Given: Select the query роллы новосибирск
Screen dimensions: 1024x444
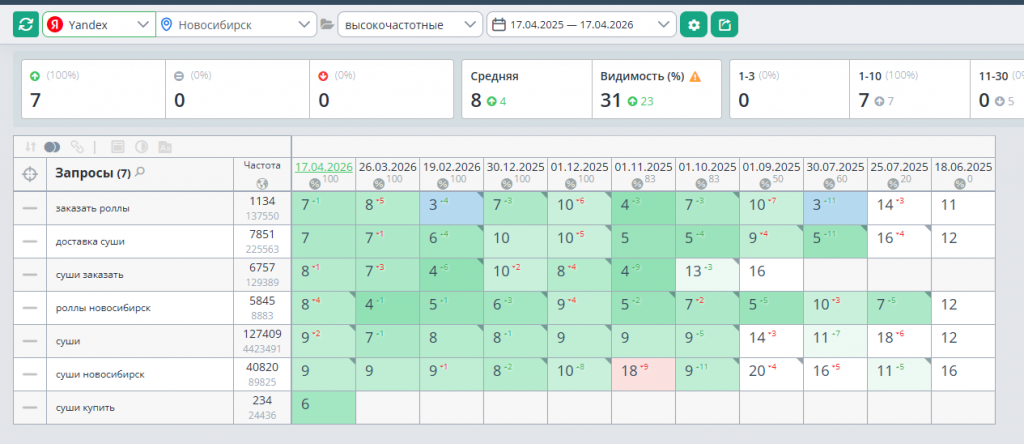Looking at the screenshot, I should pos(103,308).
